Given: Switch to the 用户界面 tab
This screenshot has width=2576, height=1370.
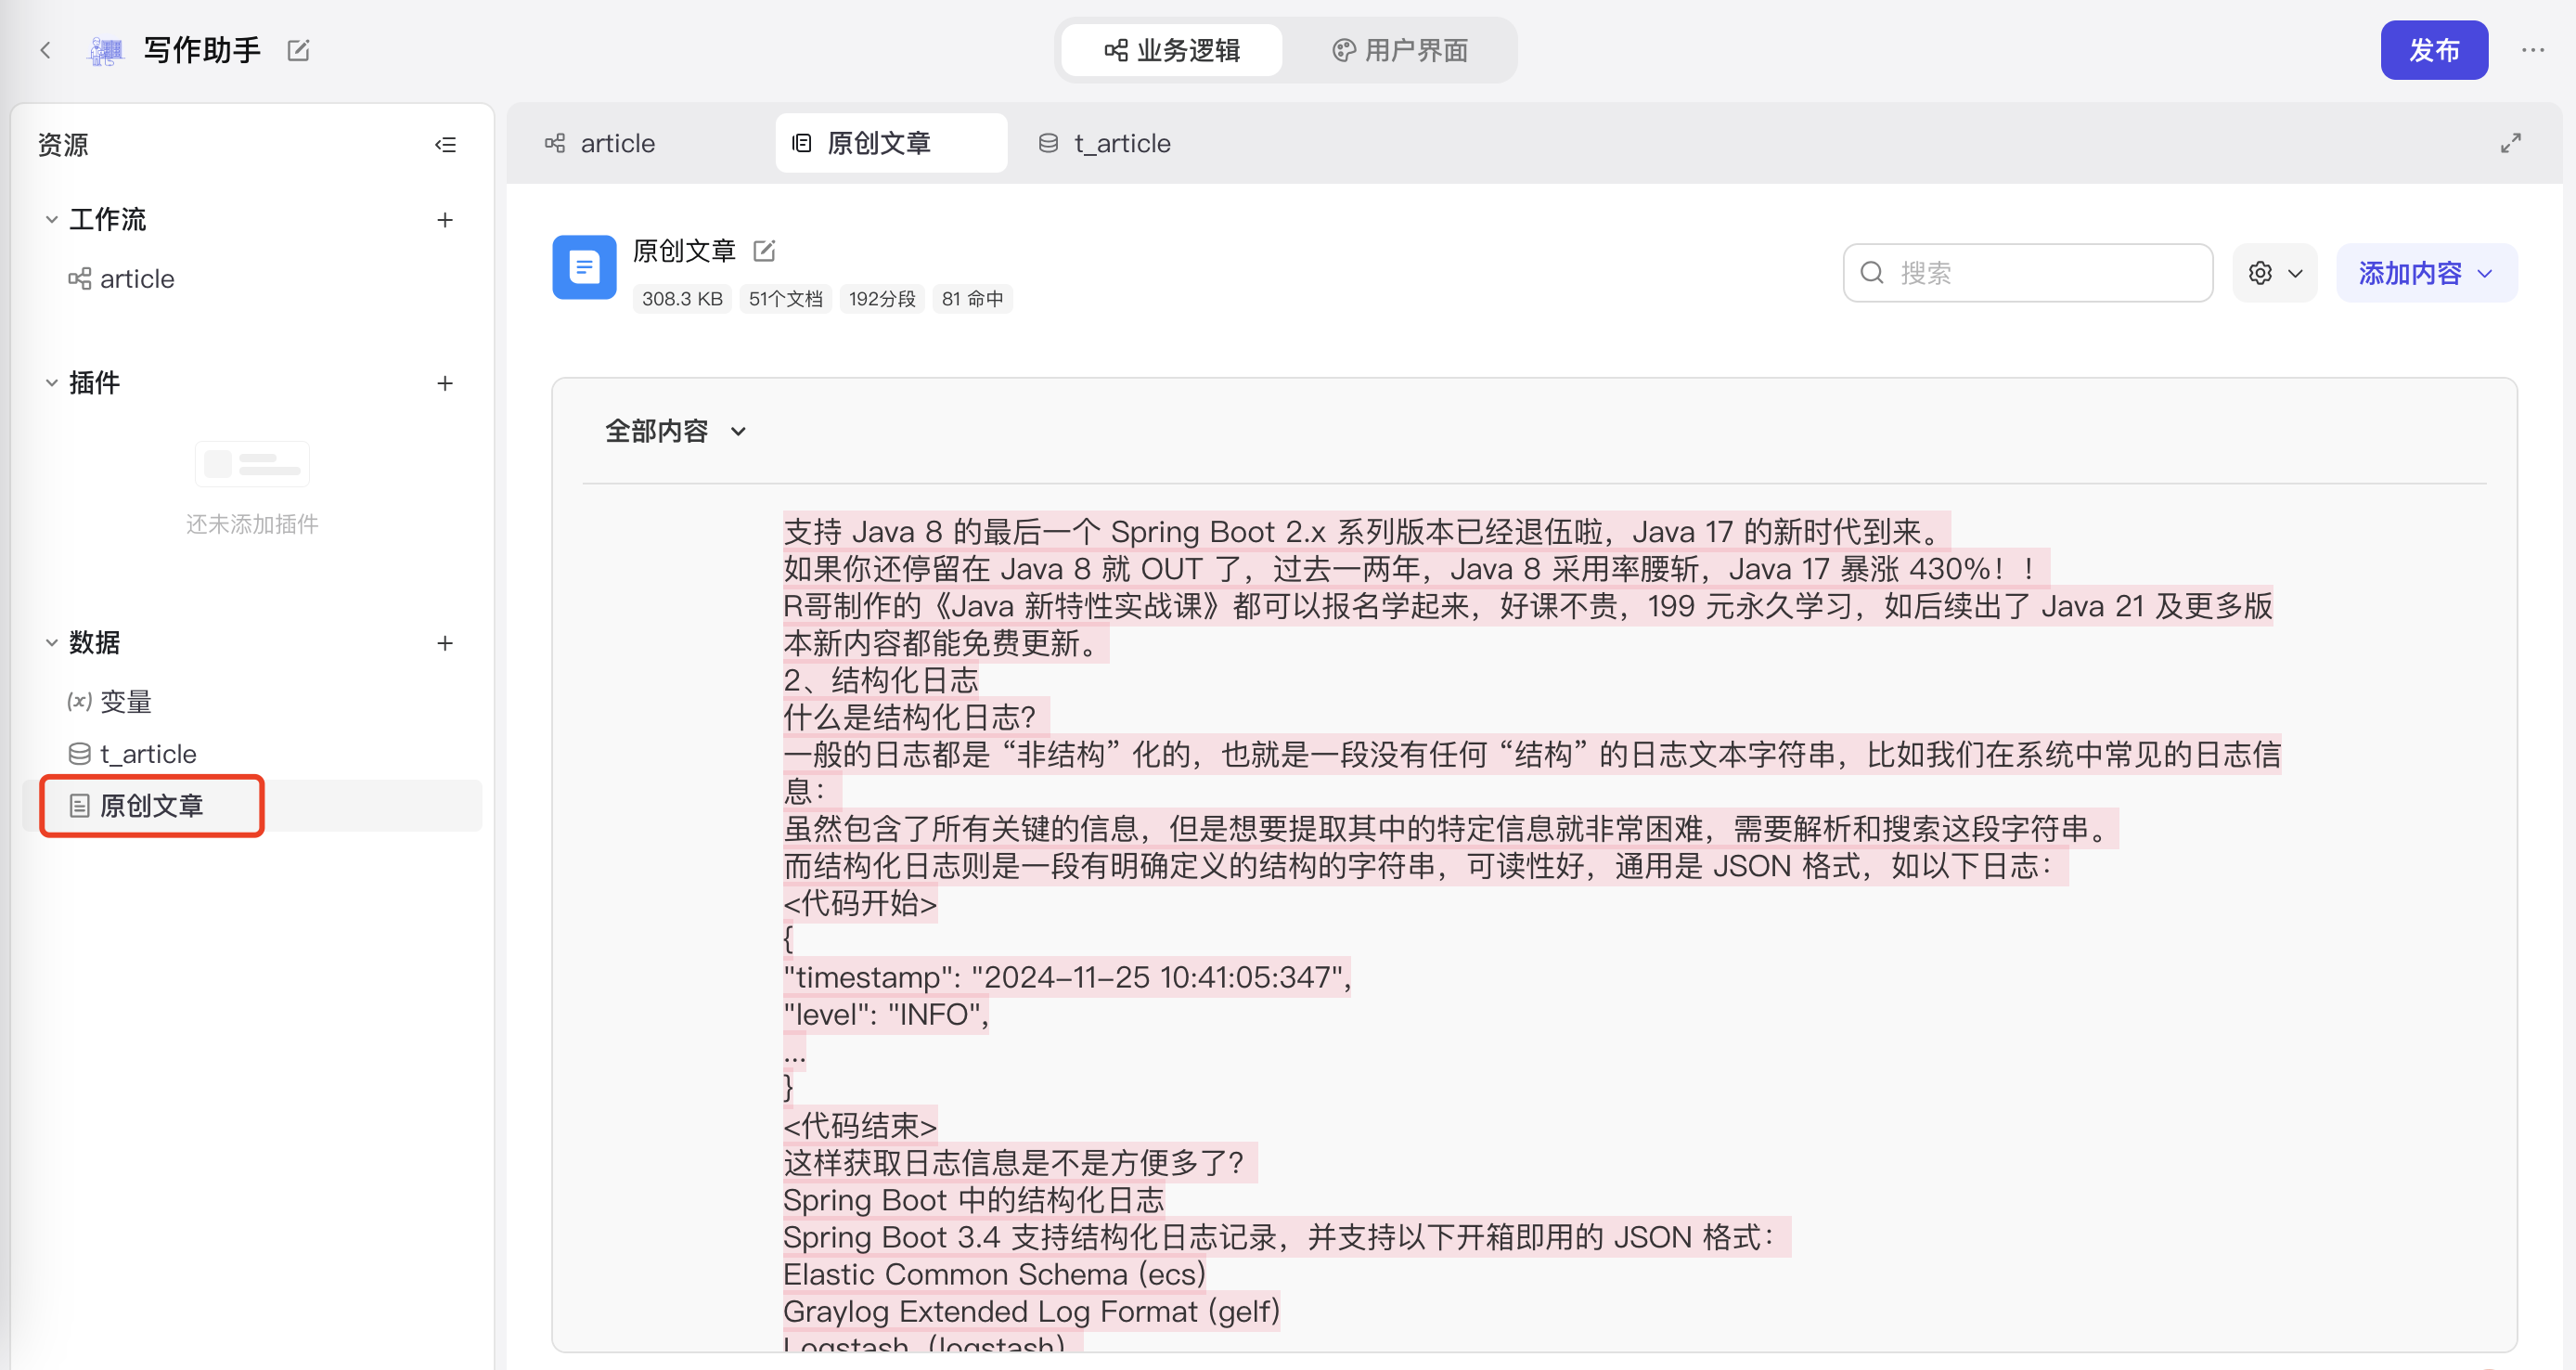Looking at the screenshot, I should pyautogui.click(x=1400, y=50).
